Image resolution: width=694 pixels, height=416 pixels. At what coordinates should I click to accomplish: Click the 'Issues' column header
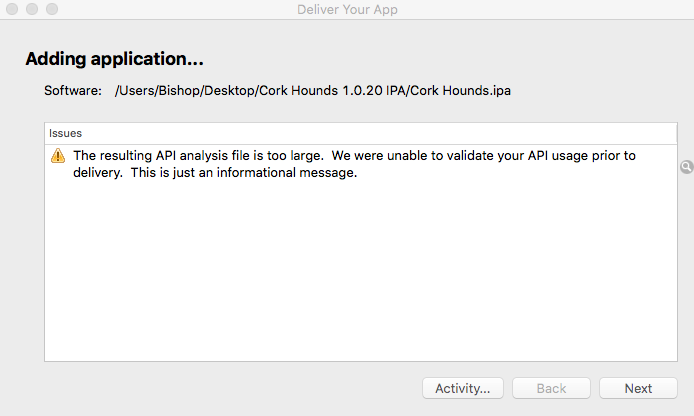(65, 133)
